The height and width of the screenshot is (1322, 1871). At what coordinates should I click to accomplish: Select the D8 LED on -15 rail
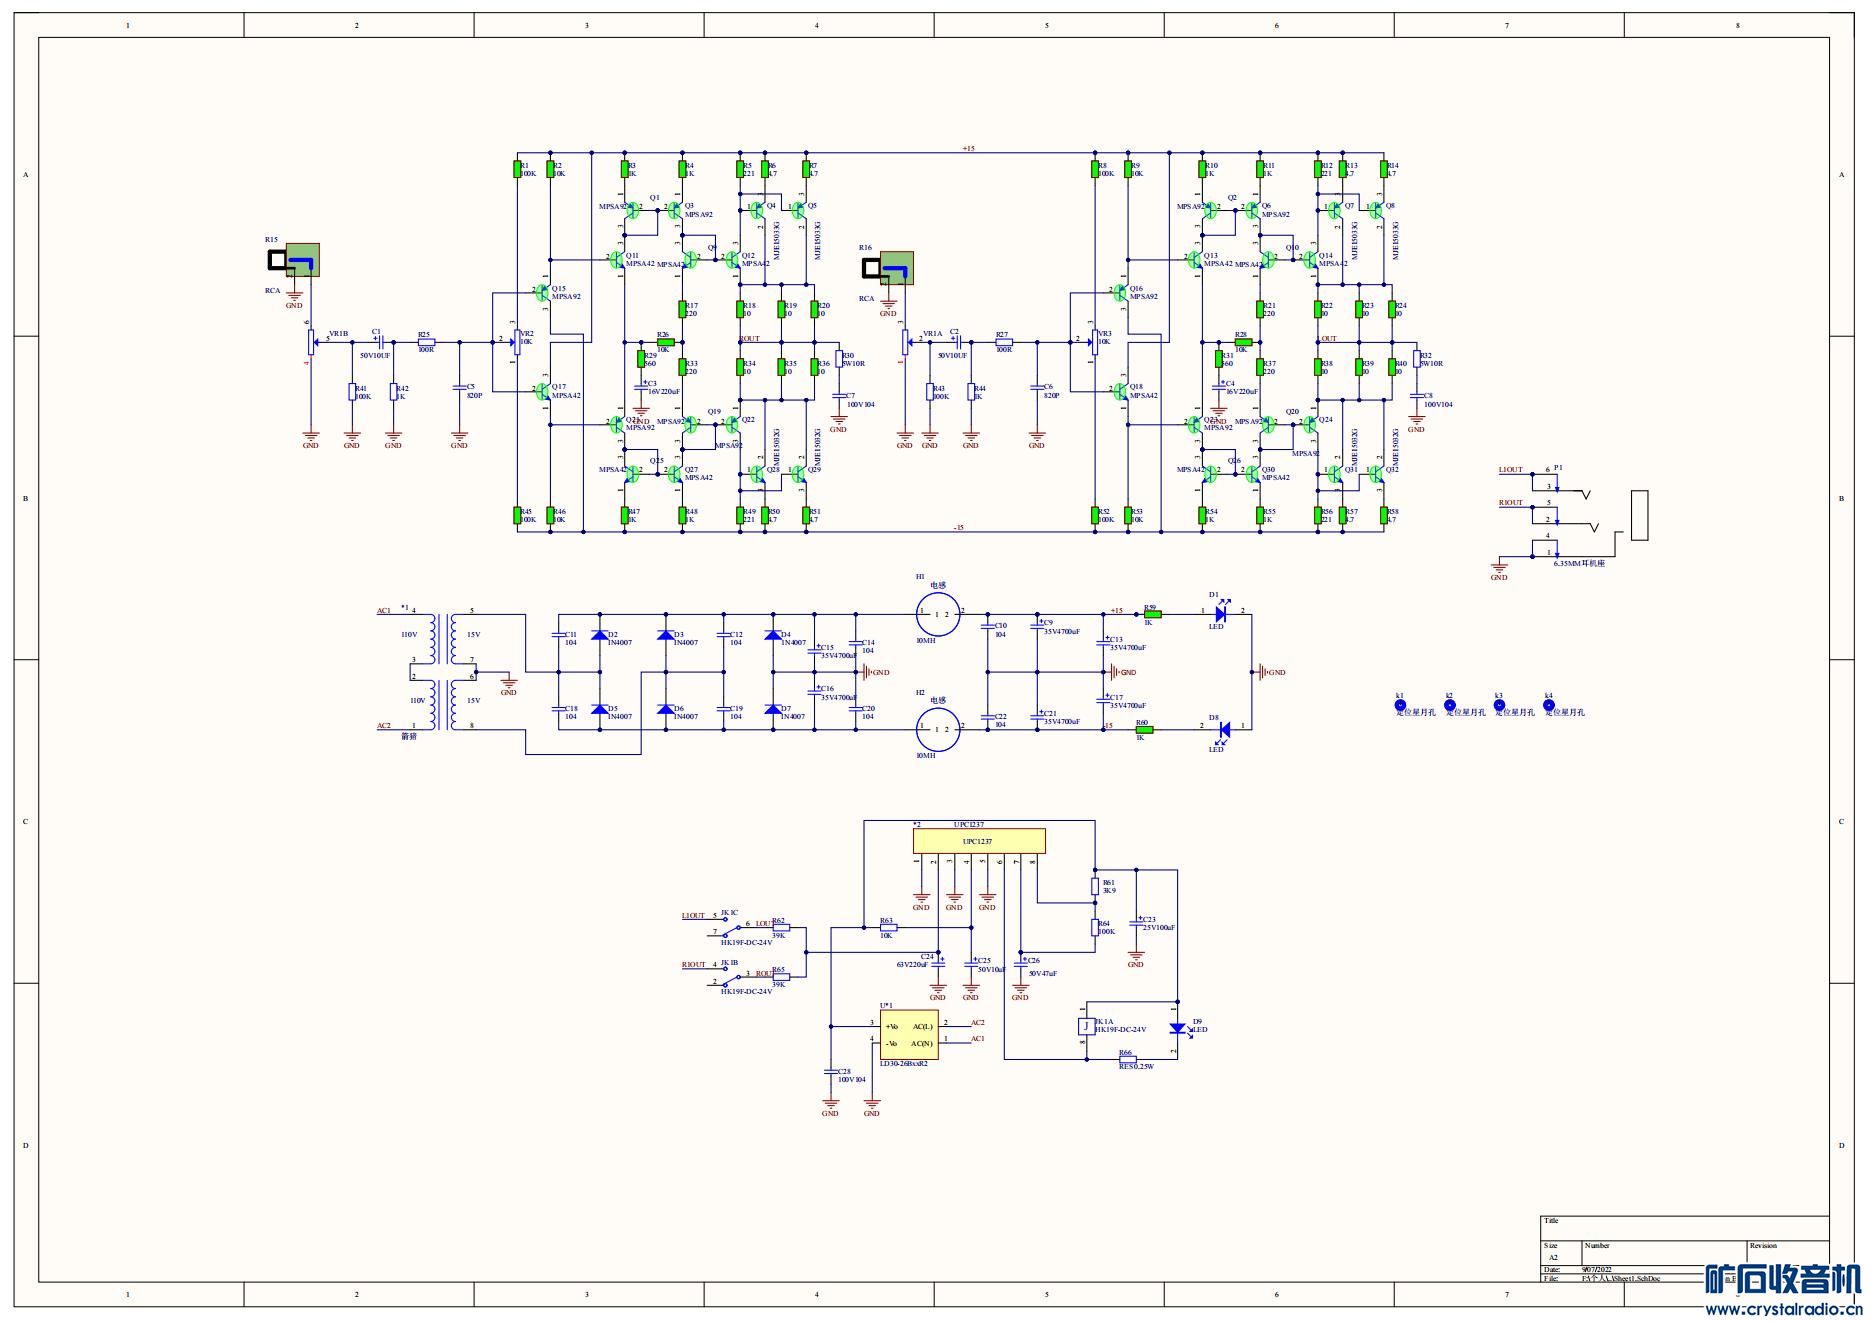tap(1221, 728)
